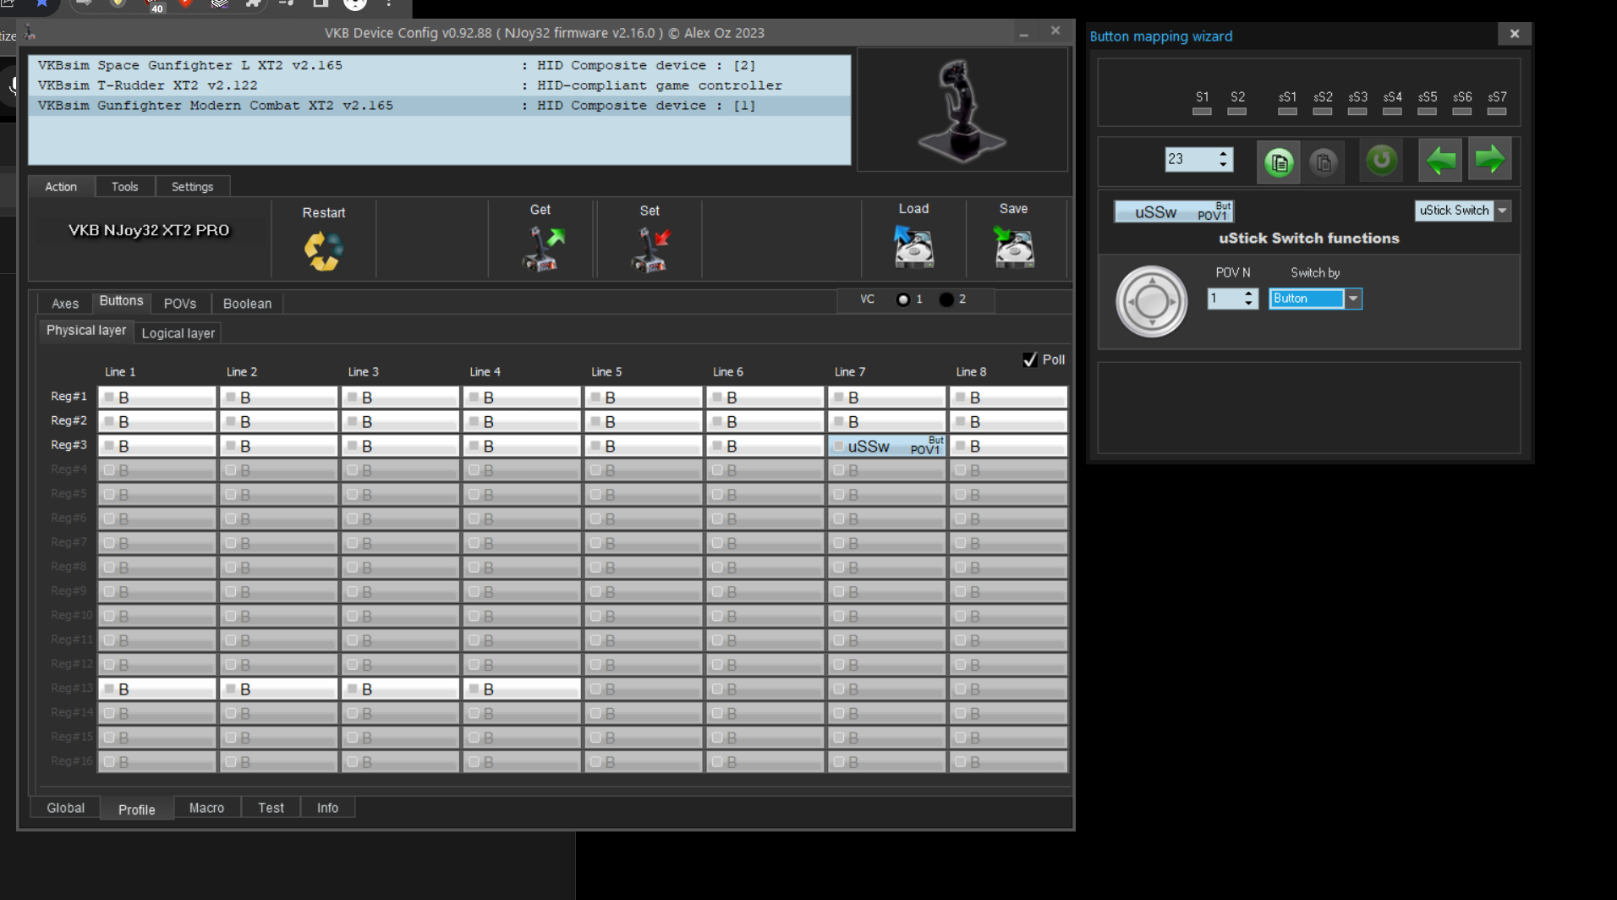Open the Switch by dropdown

pyautogui.click(x=1353, y=298)
